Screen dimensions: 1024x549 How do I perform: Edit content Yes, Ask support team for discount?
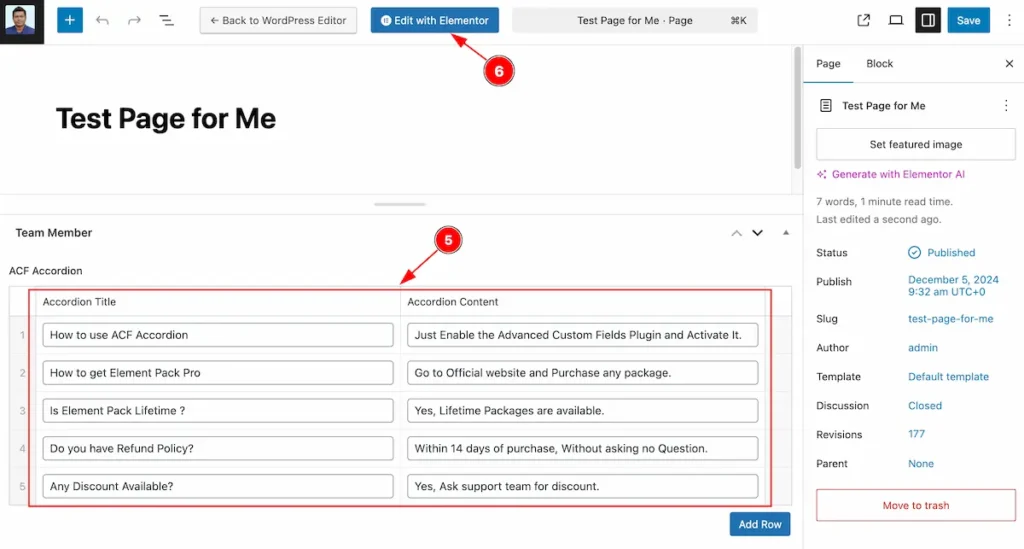click(x=583, y=486)
